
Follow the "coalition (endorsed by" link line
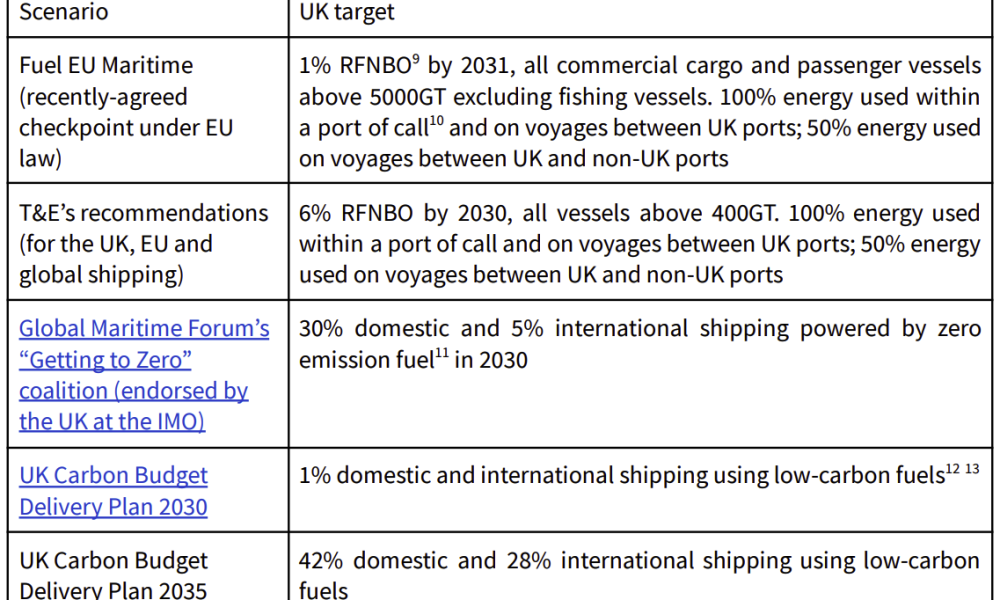(133, 391)
